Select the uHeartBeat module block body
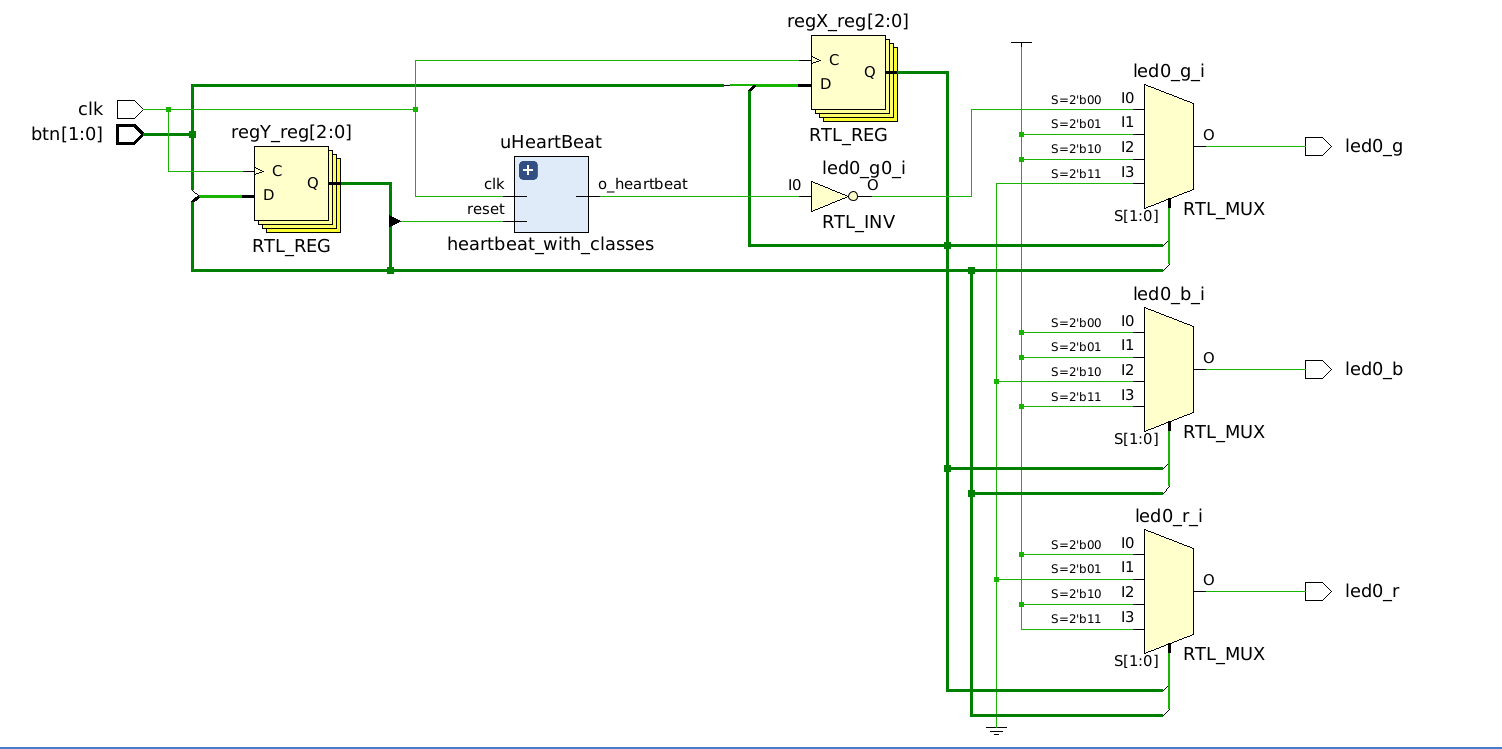1502x749 pixels. (551, 194)
